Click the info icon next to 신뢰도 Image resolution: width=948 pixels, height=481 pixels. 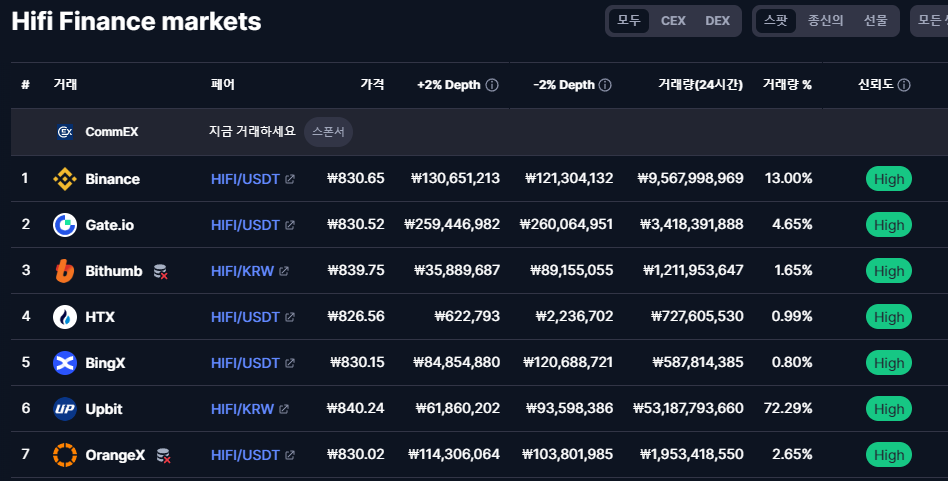coord(904,85)
